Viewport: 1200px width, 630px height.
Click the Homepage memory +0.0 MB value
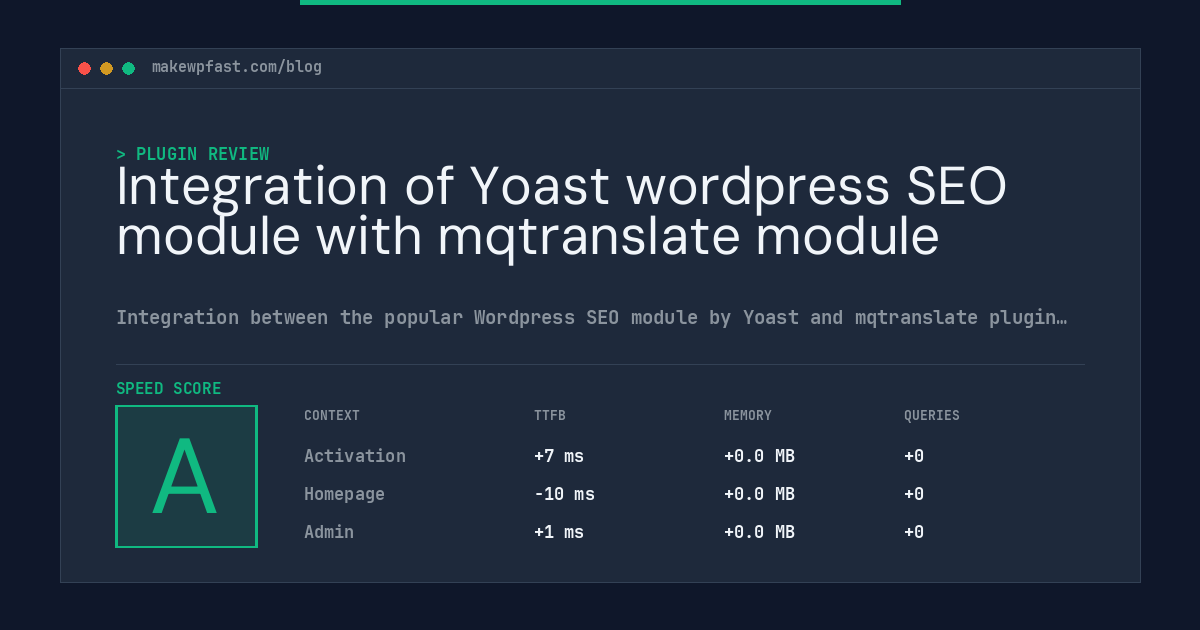tap(759, 494)
